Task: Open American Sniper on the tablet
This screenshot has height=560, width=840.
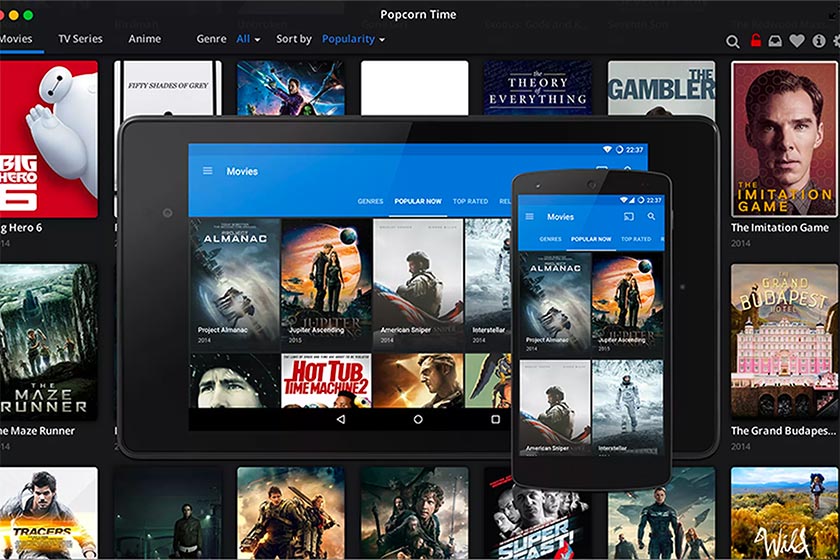Action: click(418, 284)
